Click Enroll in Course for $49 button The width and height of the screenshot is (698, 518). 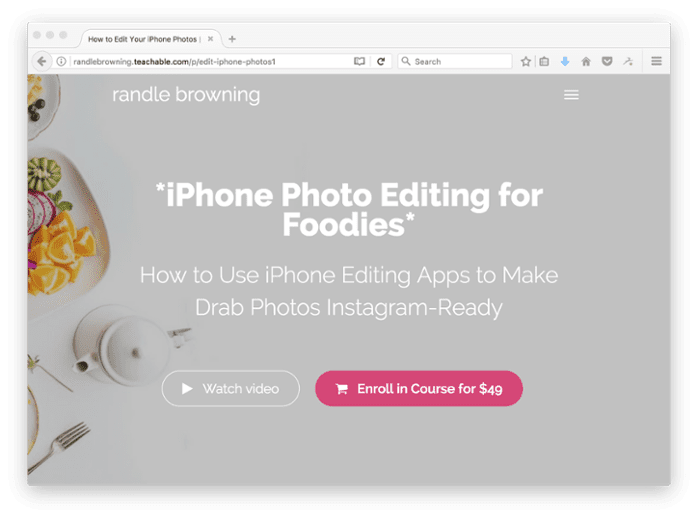coord(419,388)
